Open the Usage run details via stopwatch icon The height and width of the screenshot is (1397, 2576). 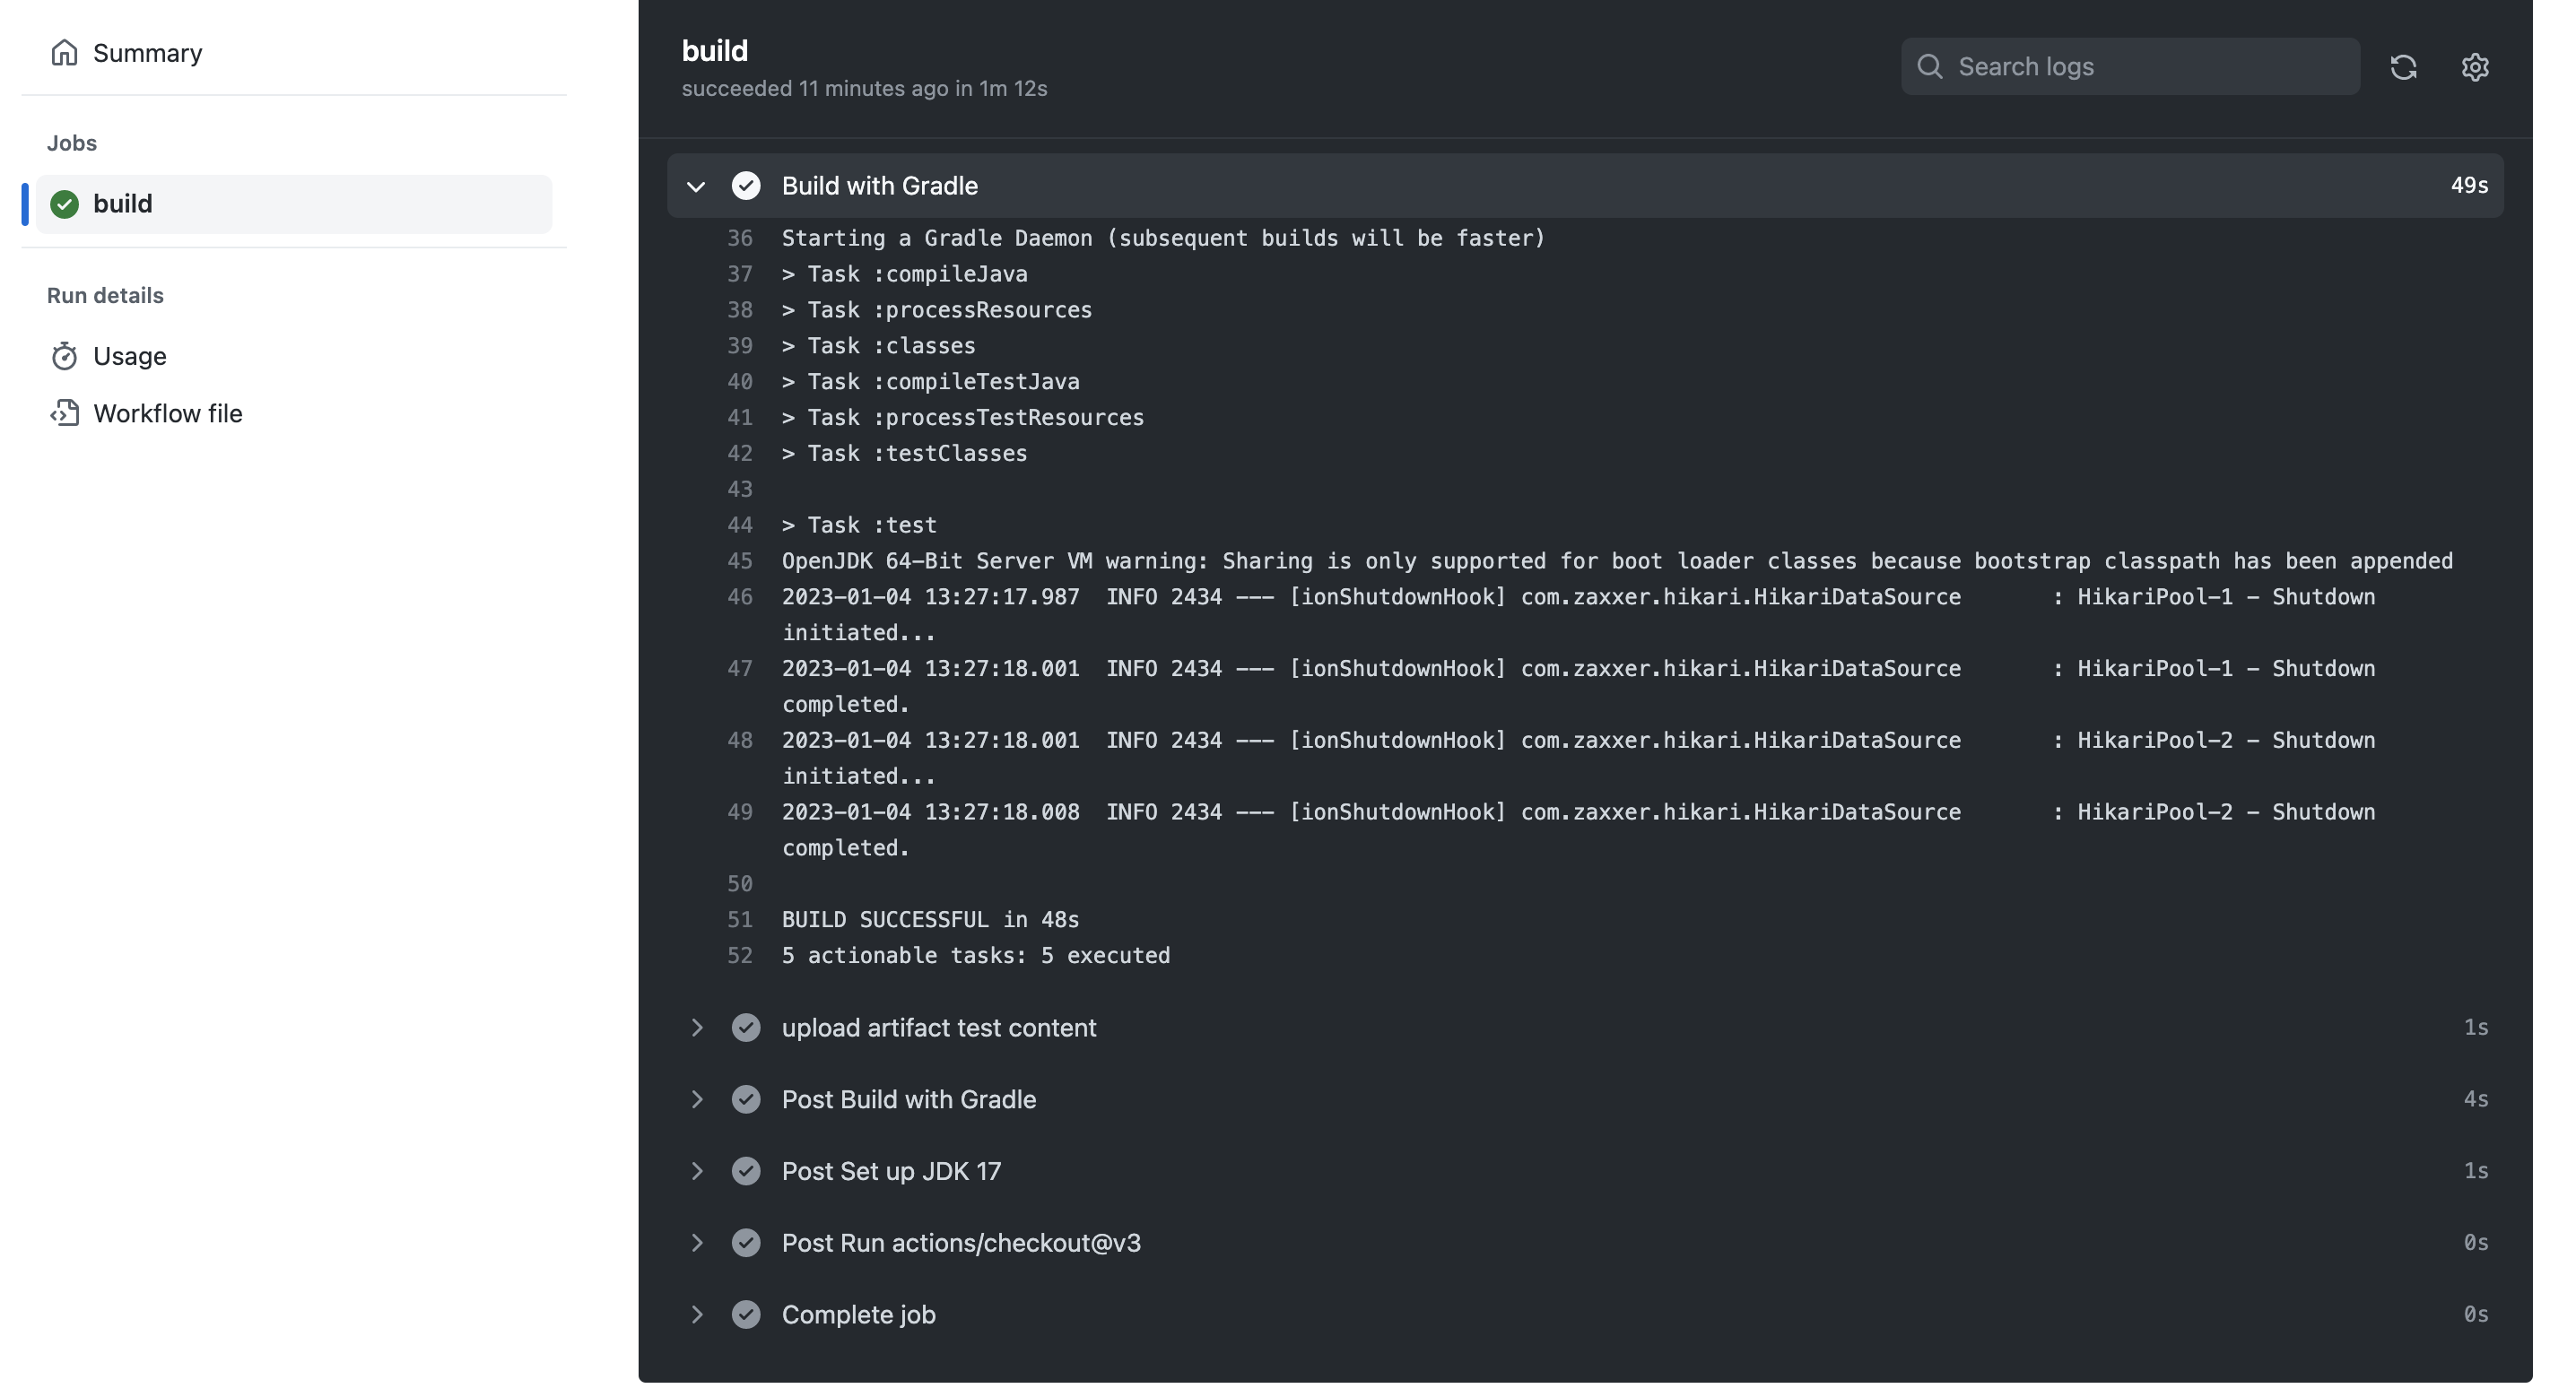64,356
